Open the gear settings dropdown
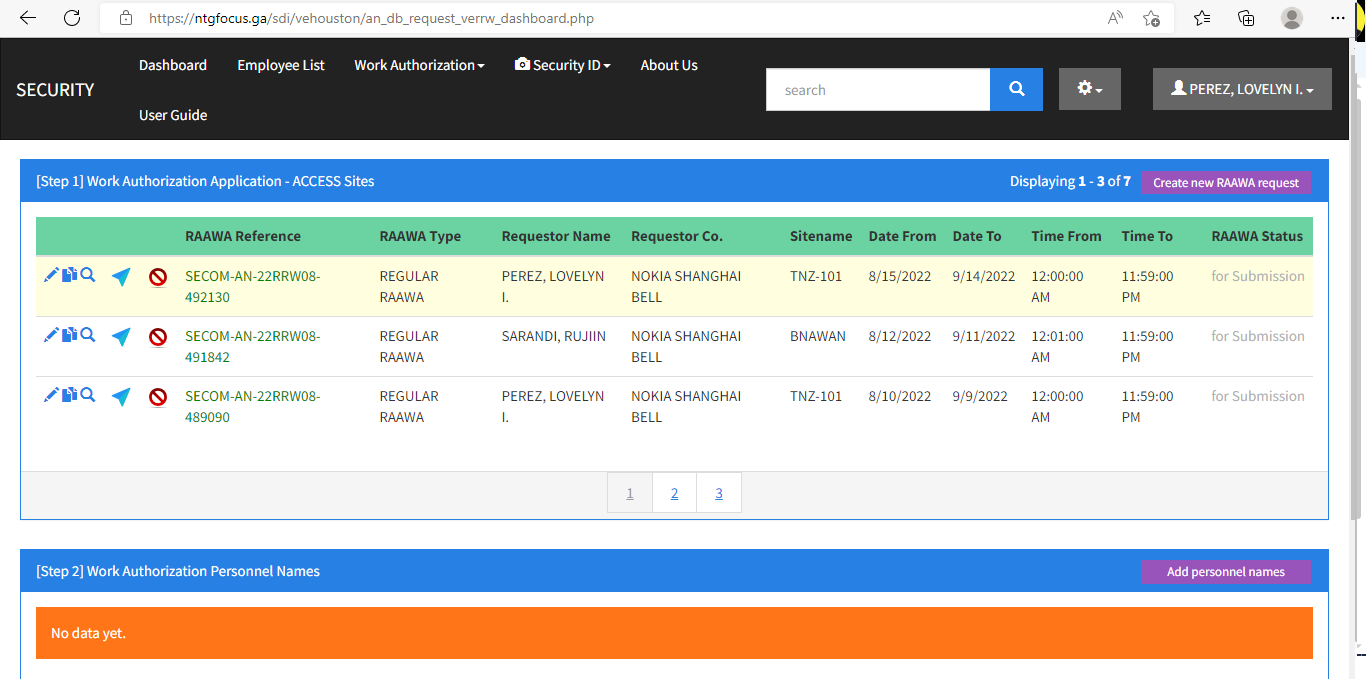The width and height of the screenshot is (1366, 679). click(x=1090, y=89)
